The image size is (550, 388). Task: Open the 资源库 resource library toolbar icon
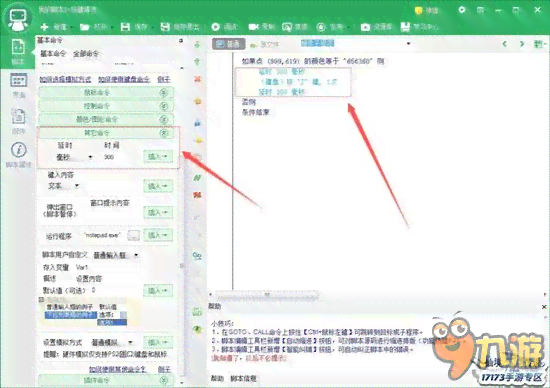pyautogui.click(x=365, y=27)
